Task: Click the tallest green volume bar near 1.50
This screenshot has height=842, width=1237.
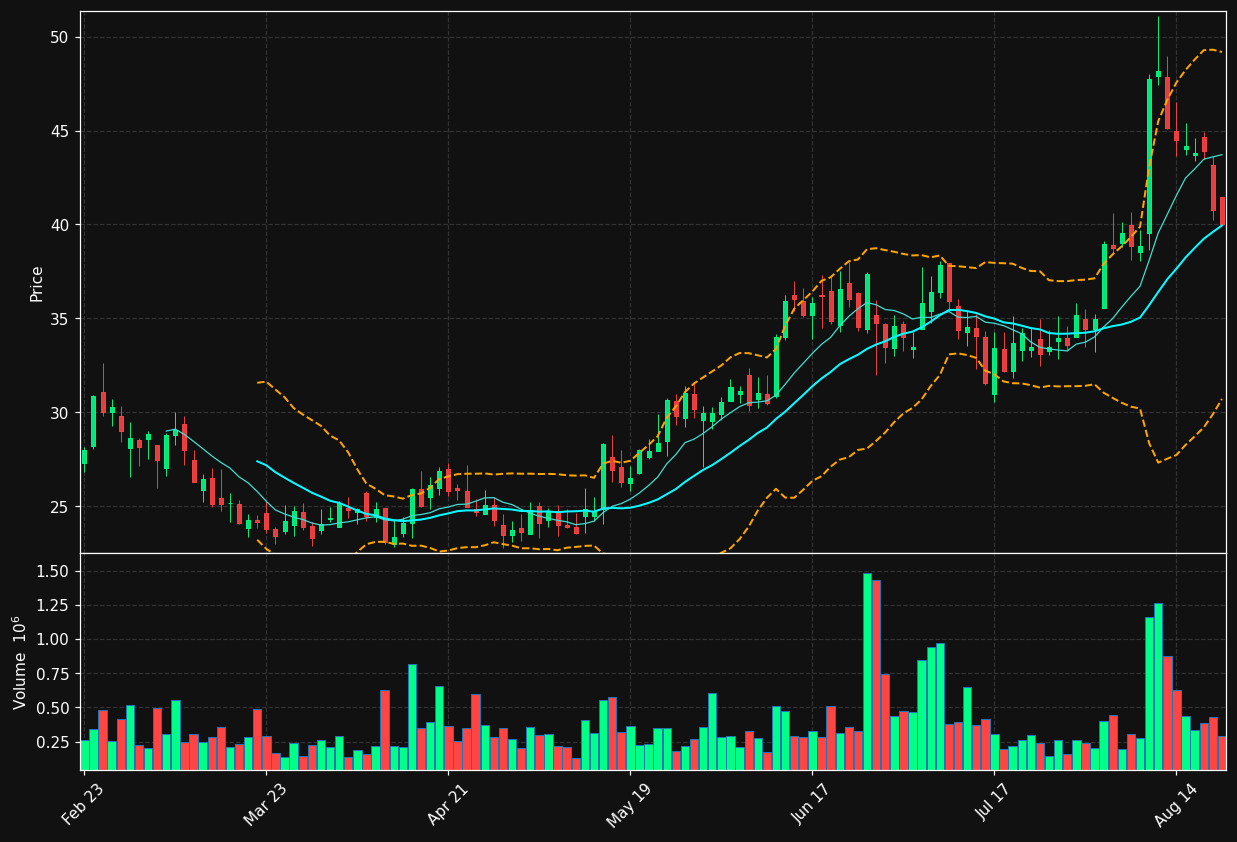Action: (867, 671)
